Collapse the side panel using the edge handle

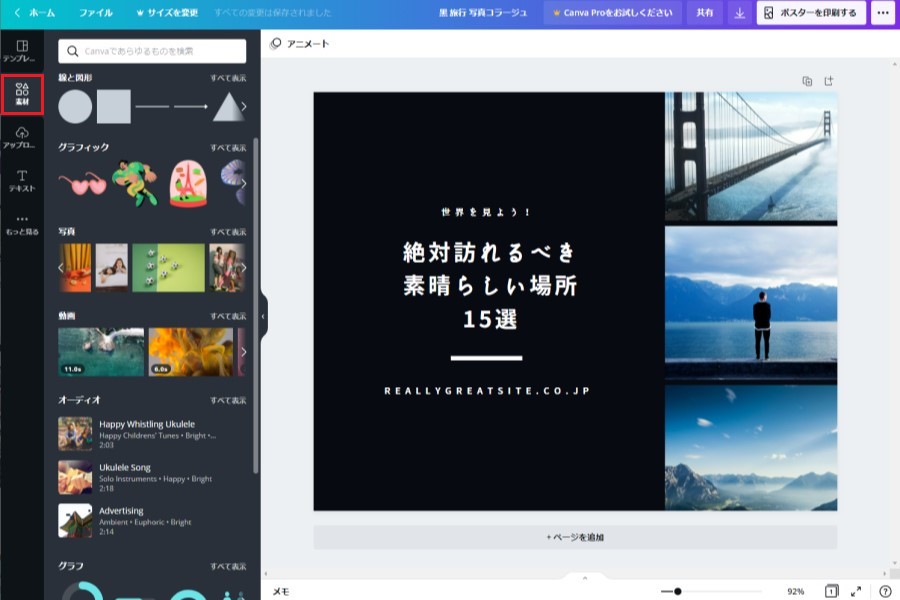pyautogui.click(x=263, y=315)
